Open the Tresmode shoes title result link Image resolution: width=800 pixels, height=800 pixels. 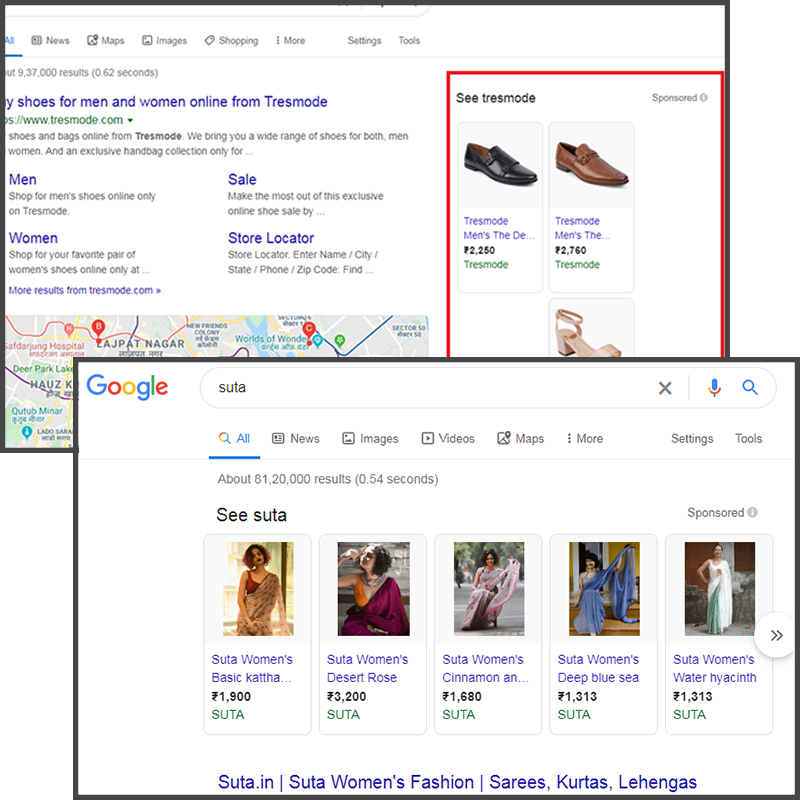point(166,102)
